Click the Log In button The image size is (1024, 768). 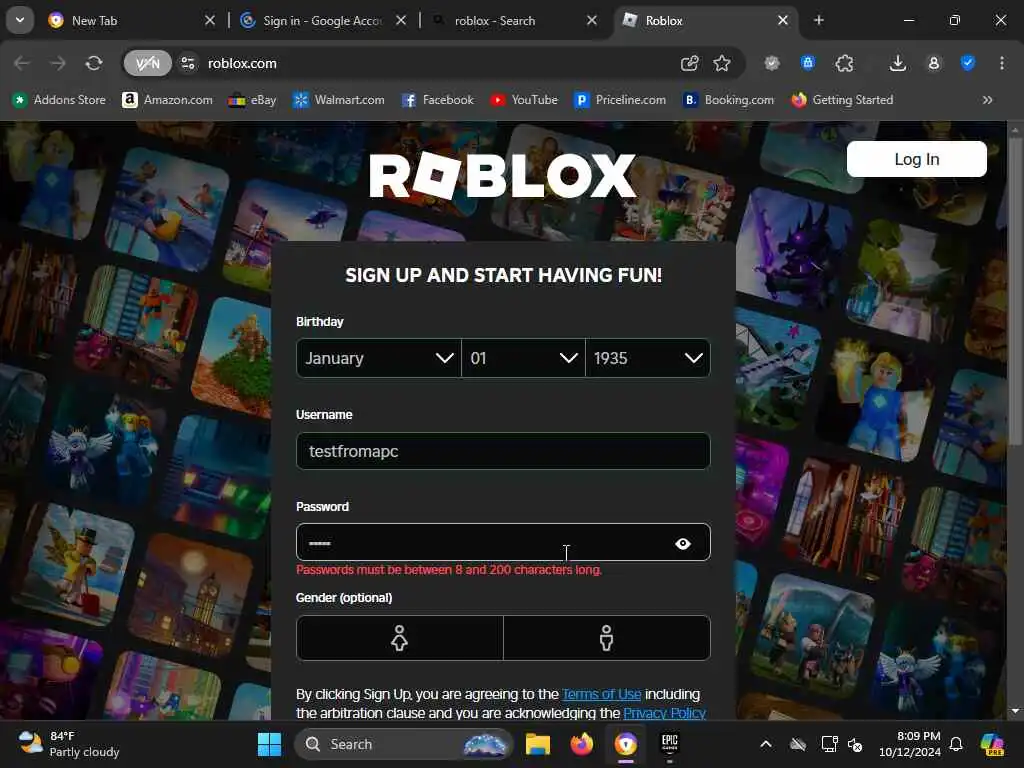[x=916, y=159]
